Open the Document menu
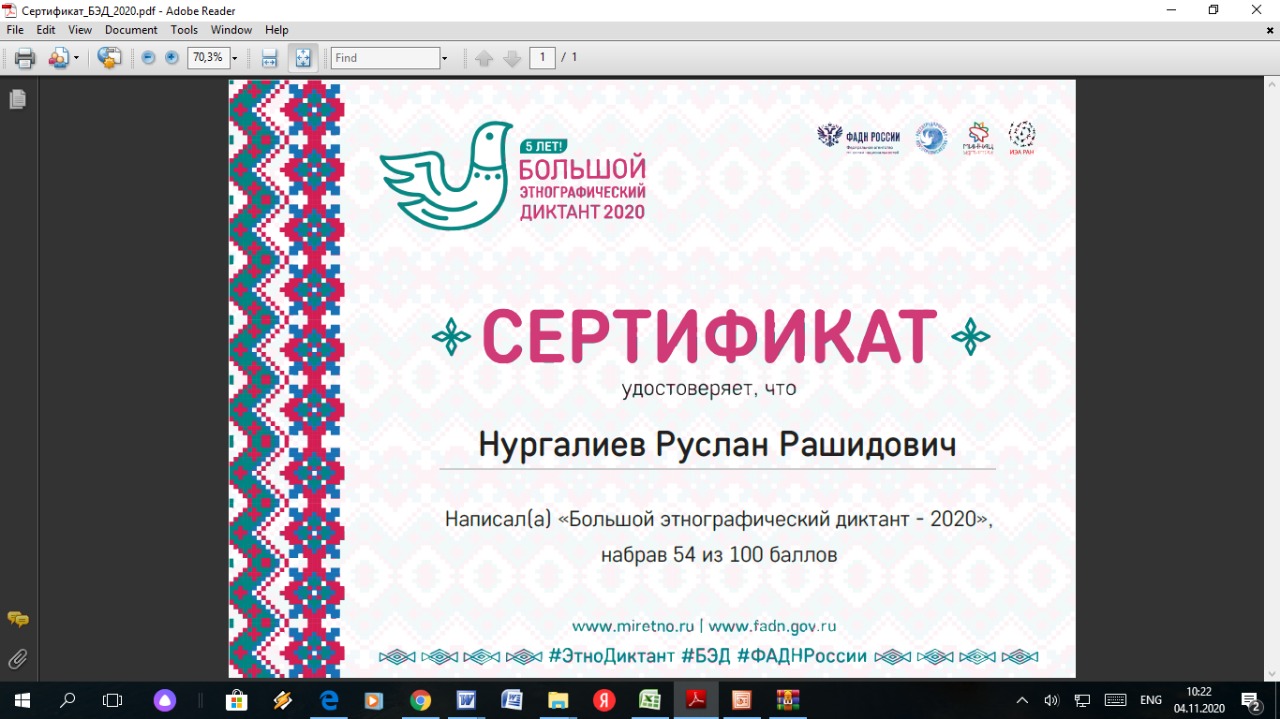This screenshot has height=719, width=1280. click(131, 30)
